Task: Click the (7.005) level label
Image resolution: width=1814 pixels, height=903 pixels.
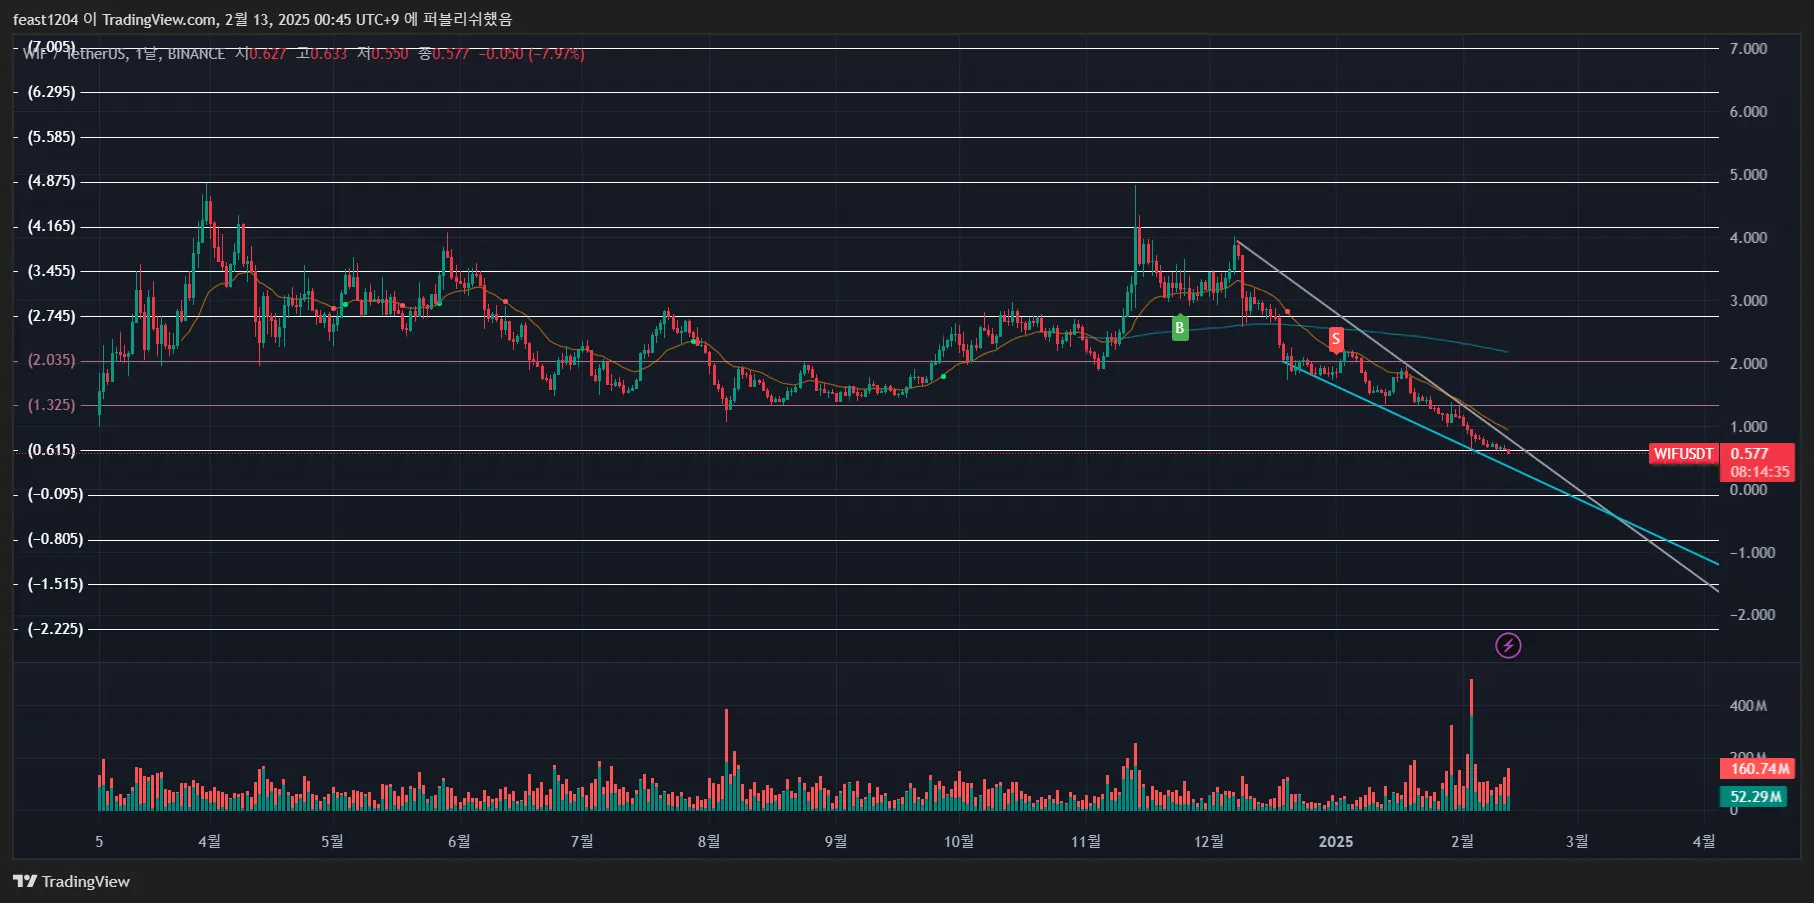Action: tap(51, 47)
